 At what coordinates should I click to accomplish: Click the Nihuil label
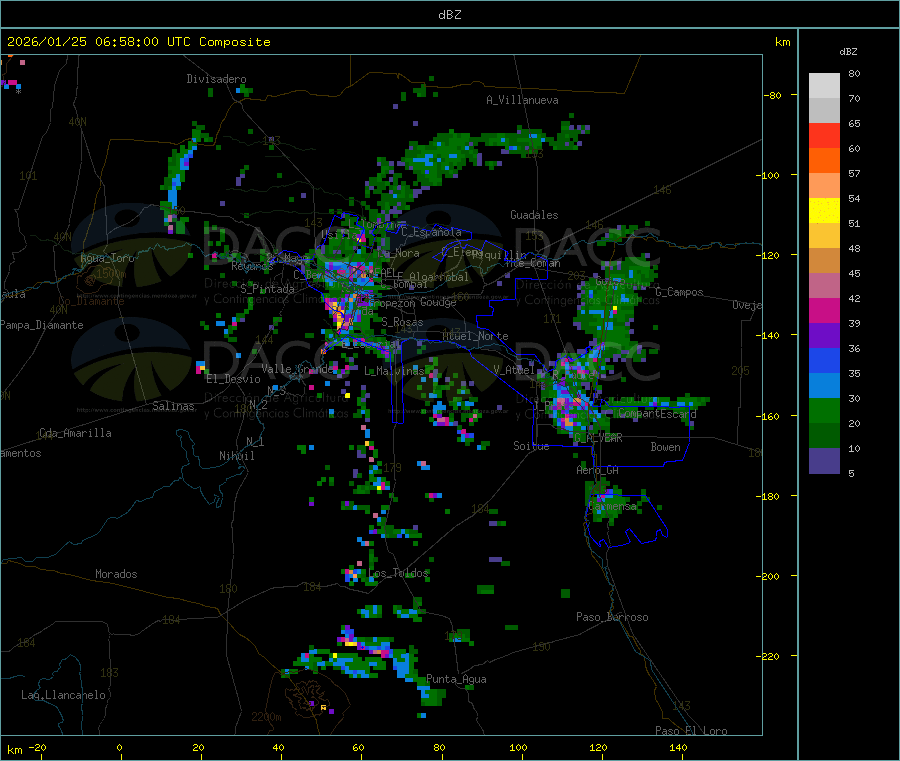pos(237,456)
